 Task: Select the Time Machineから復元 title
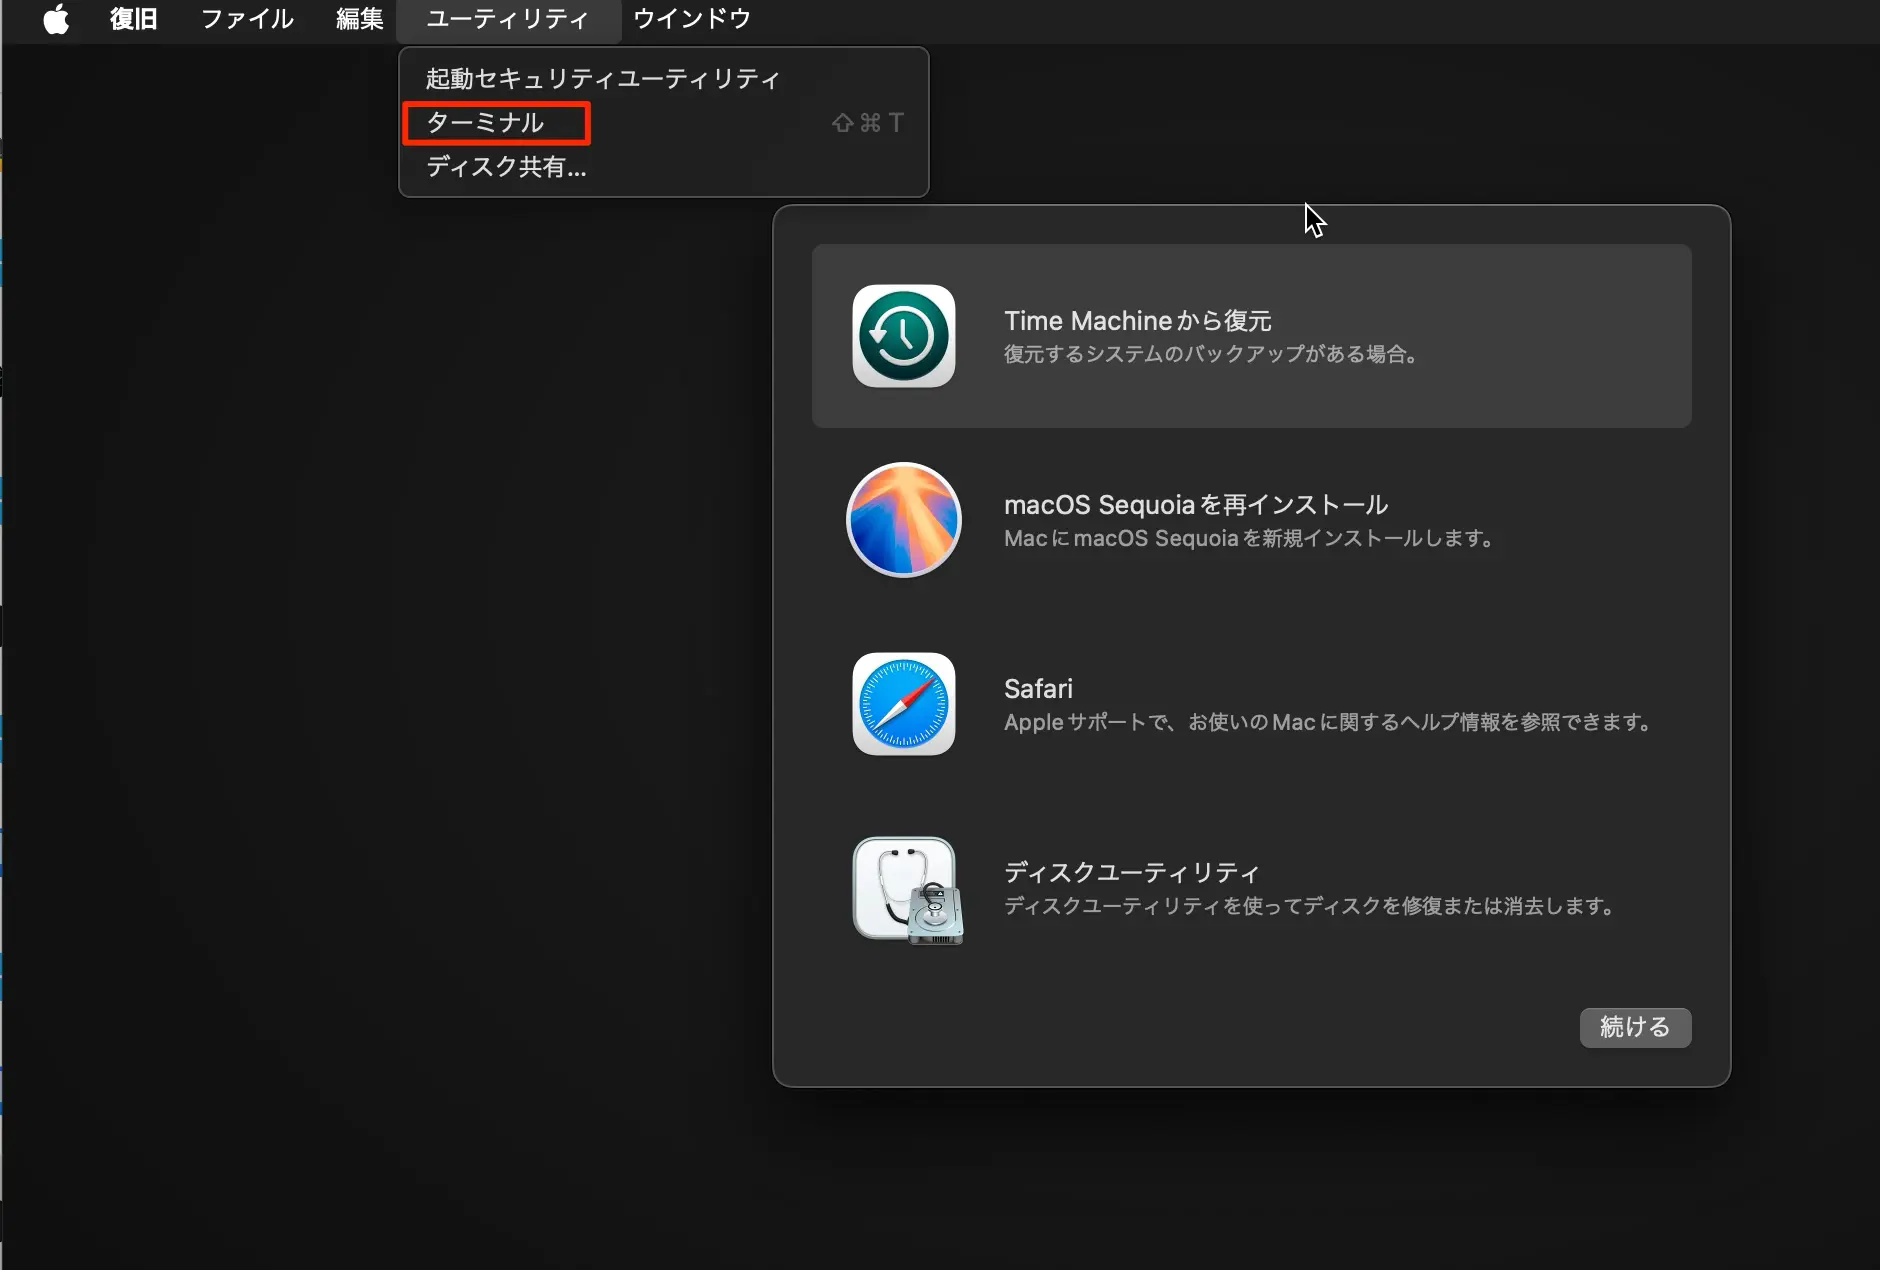tap(1138, 321)
